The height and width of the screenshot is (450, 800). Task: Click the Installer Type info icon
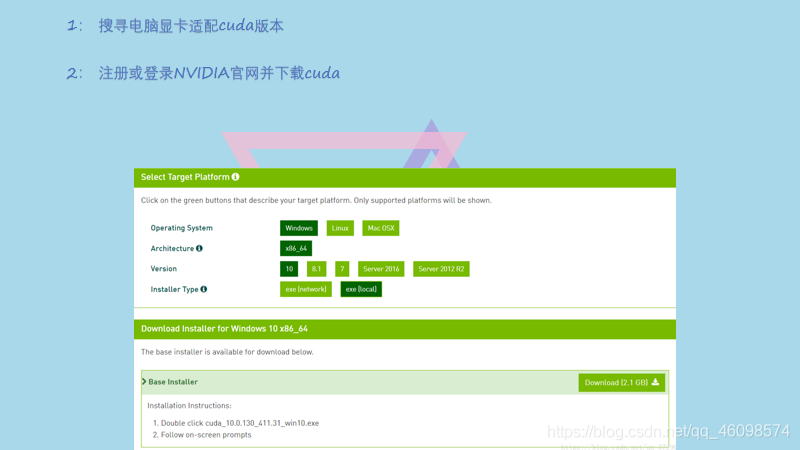tap(204, 289)
